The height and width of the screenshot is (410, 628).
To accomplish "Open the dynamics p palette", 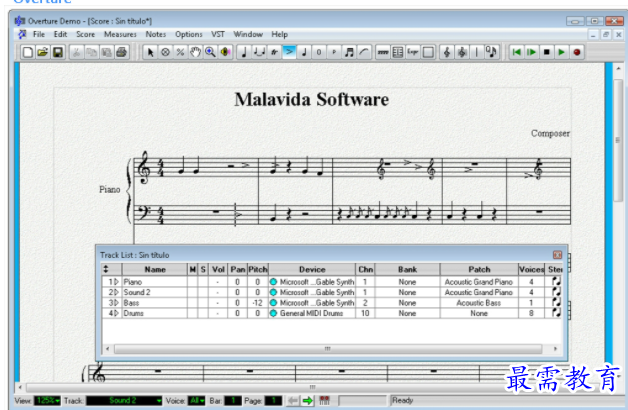I will click(x=334, y=52).
